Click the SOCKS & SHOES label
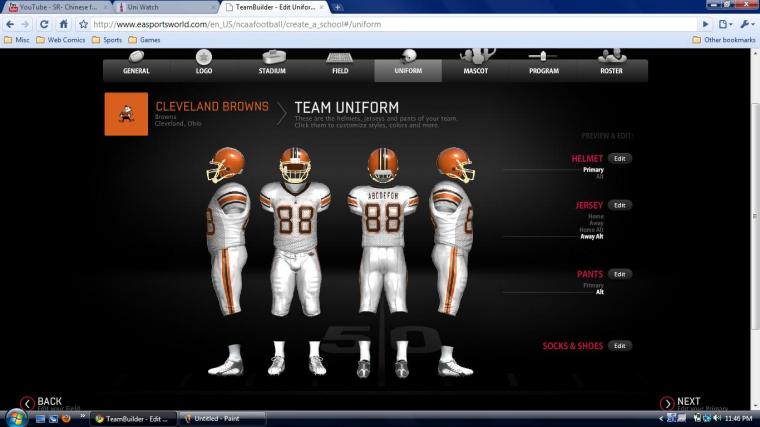760x427 pixels. tap(572, 346)
